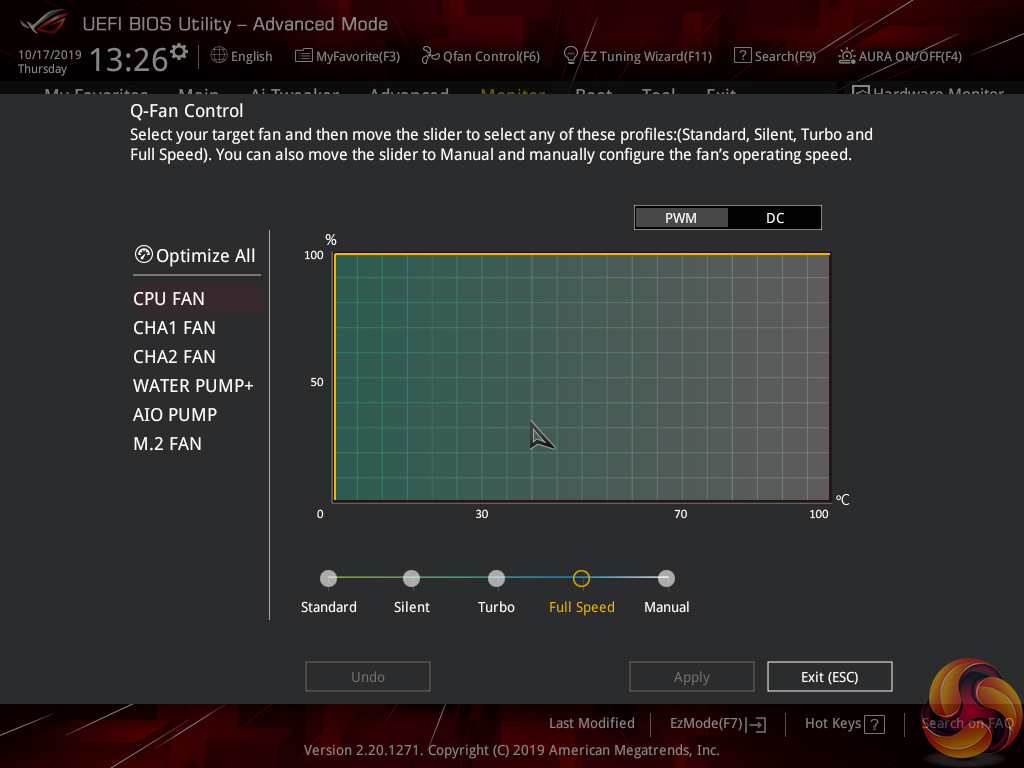Screen dimensions: 1024x768
Task: Open Last Modified log
Action: [x=592, y=723]
